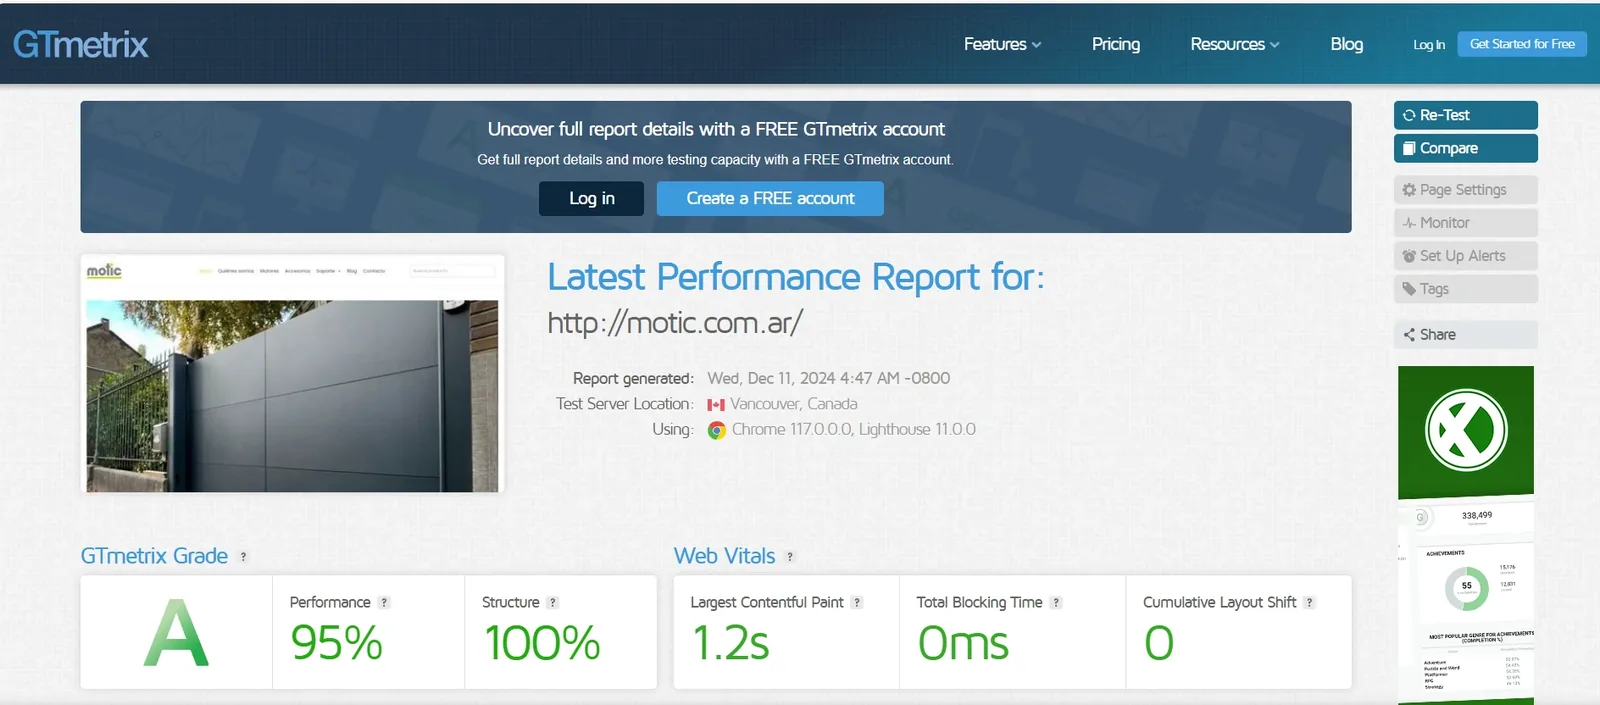
Task: Open the Features dropdown menu
Action: (x=1002, y=44)
